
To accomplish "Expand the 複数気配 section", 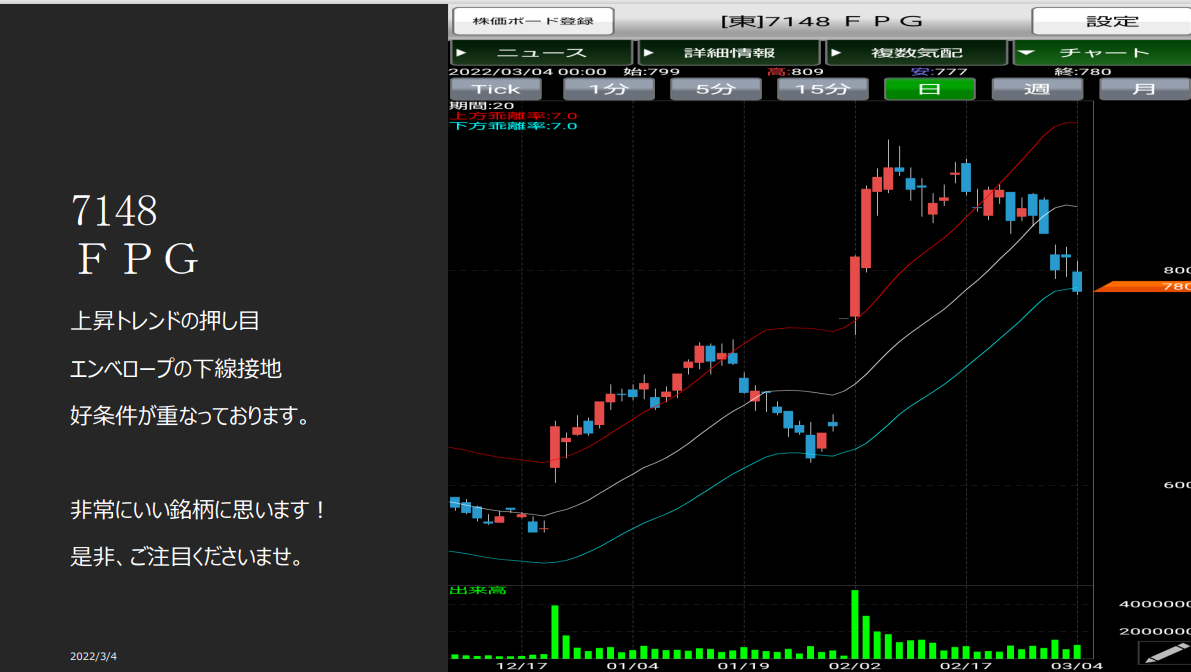I will (x=916, y=52).
